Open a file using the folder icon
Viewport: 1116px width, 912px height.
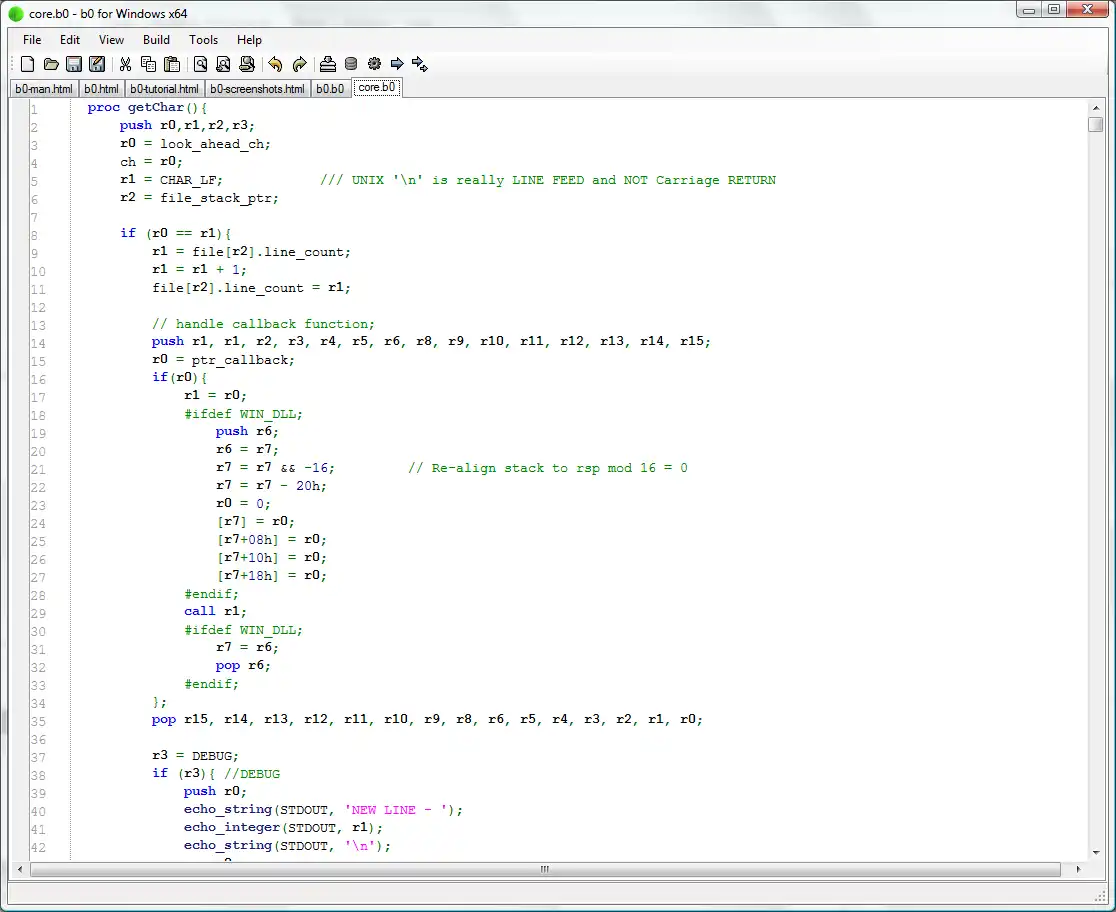click(51, 64)
